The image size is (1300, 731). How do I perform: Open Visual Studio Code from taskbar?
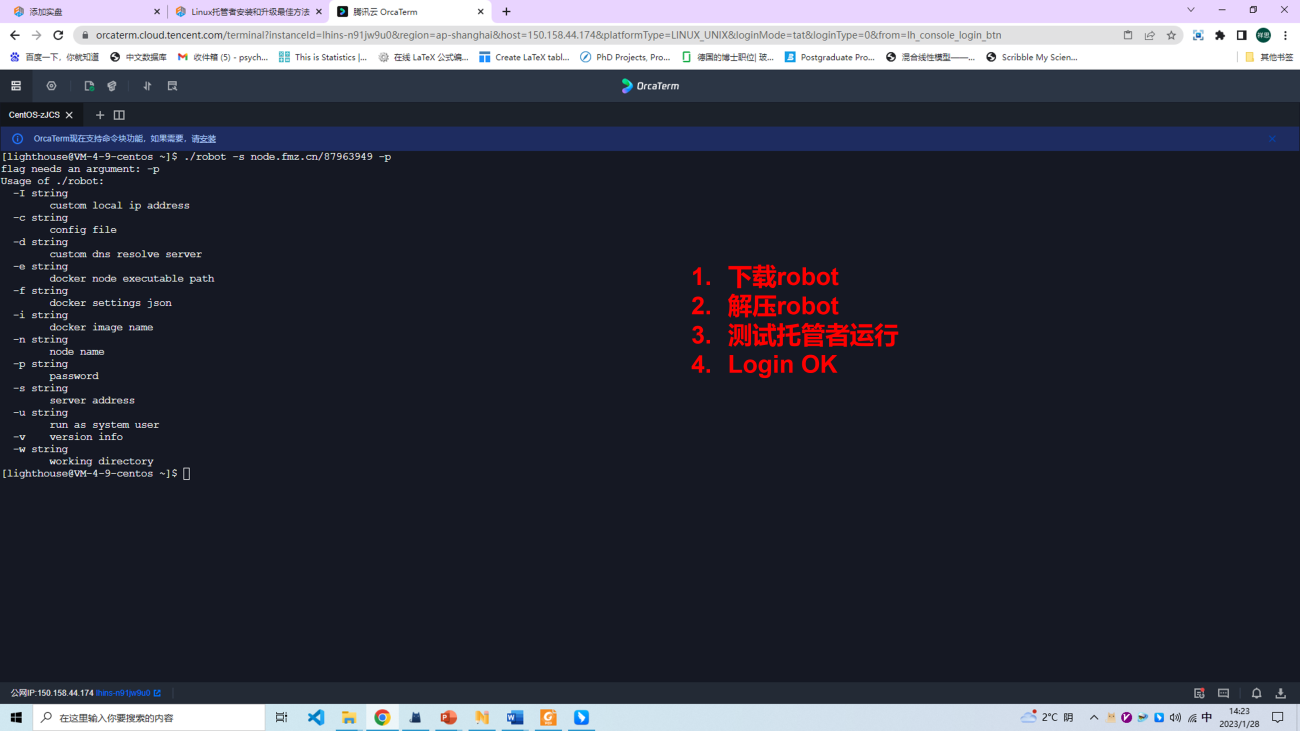coord(316,717)
